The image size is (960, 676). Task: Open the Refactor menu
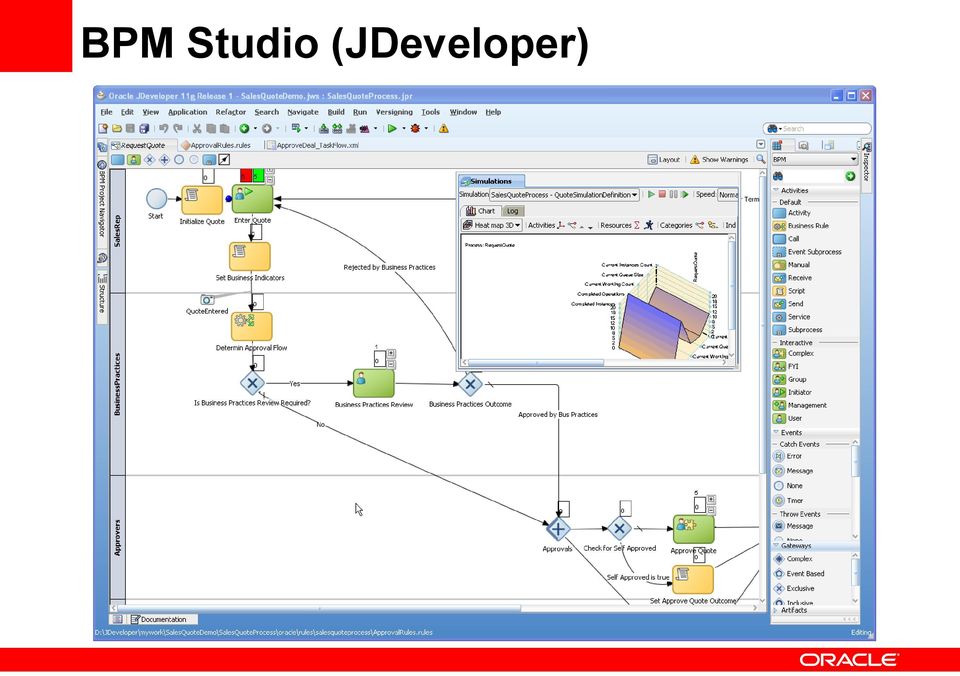(230, 112)
